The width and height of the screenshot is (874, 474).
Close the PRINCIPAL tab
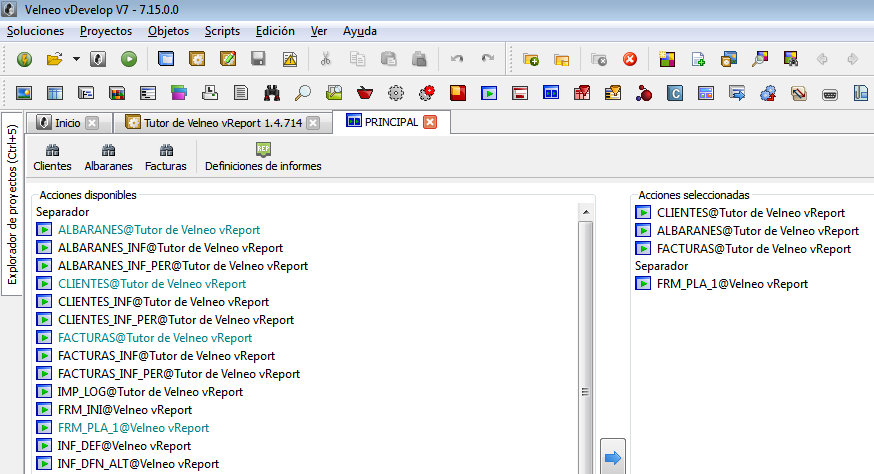point(430,122)
